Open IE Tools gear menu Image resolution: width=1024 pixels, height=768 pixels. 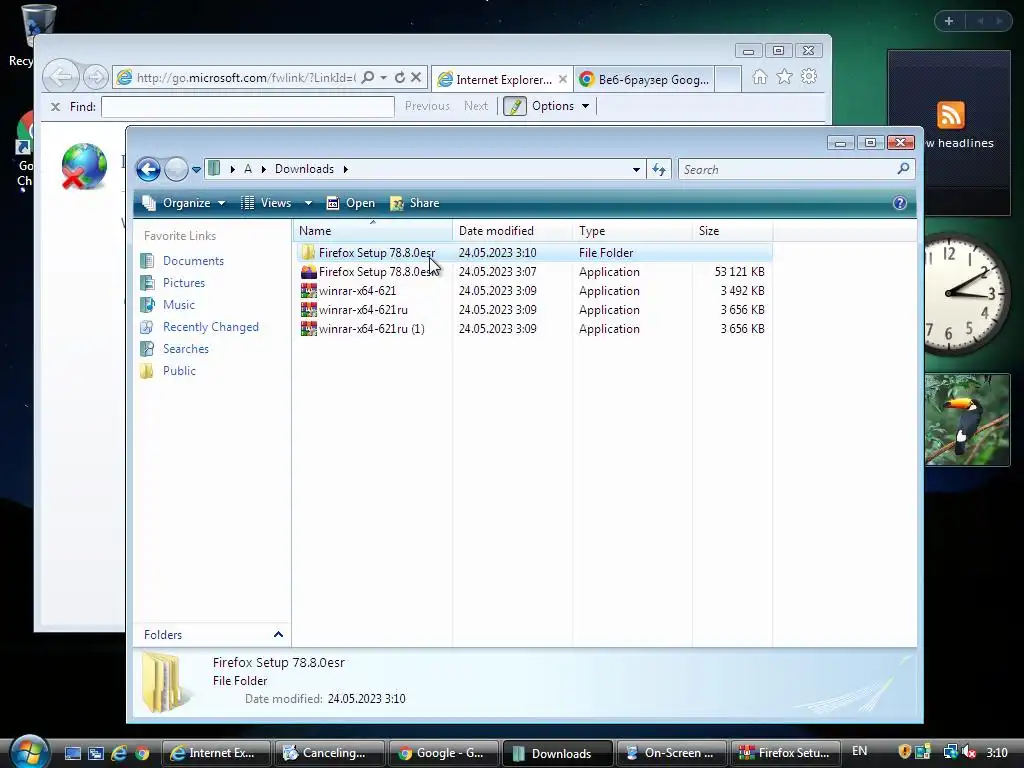809,77
